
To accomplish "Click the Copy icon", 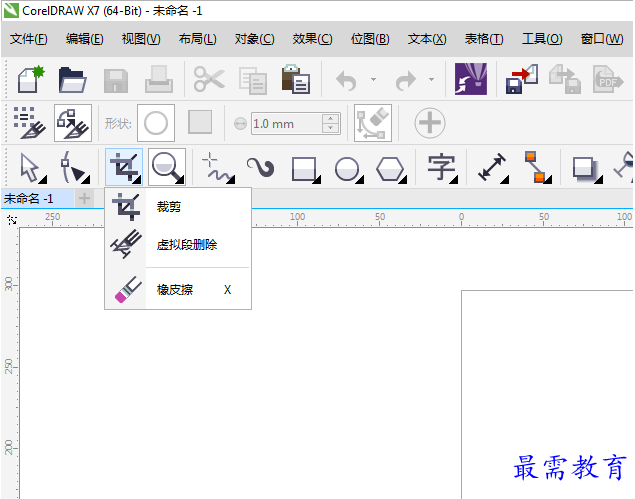I will [253, 81].
